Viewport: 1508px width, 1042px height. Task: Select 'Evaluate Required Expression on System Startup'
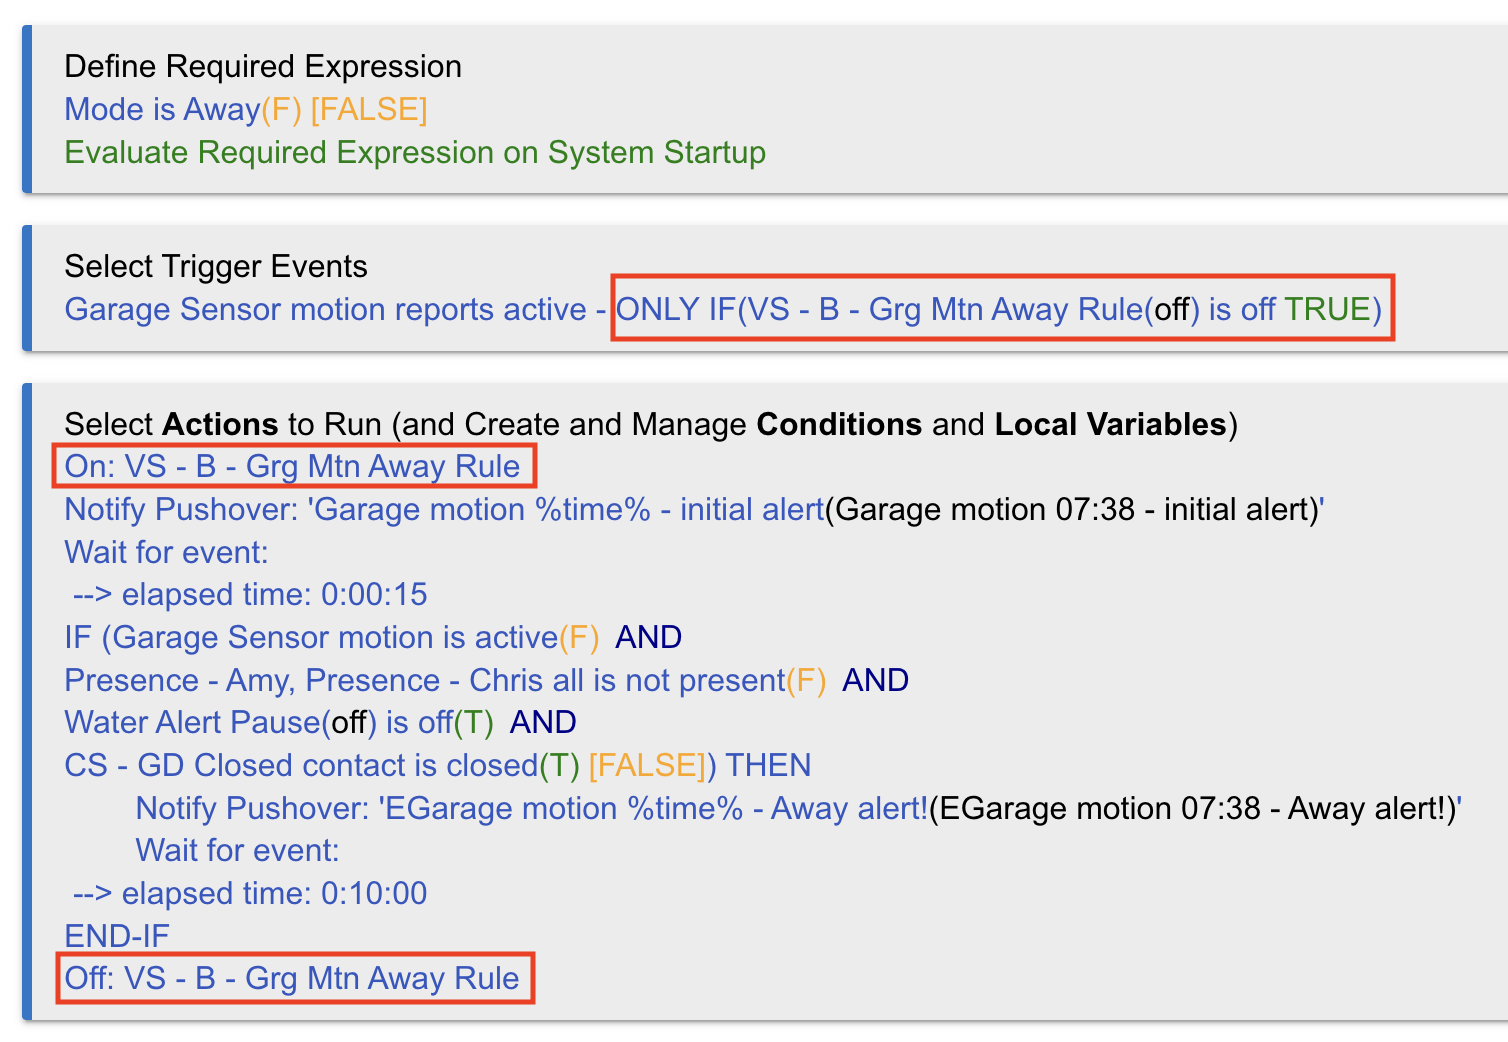414,152
